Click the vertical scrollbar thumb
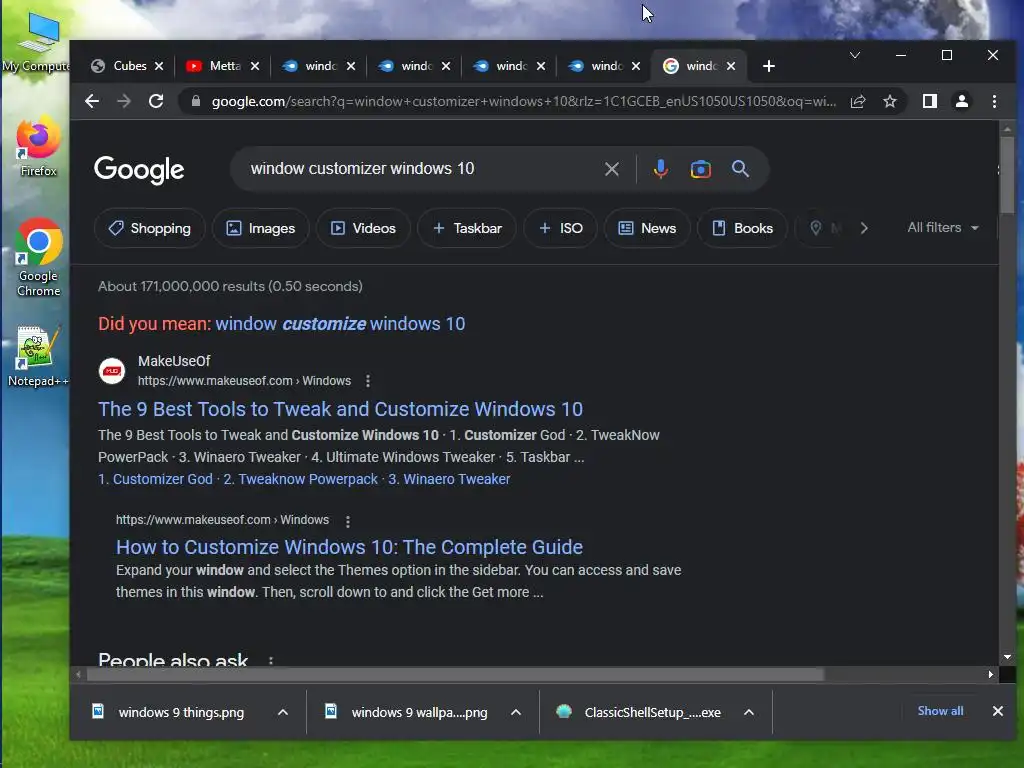The height and width of the screenshot is (768, 1024). pos(1007,174)
